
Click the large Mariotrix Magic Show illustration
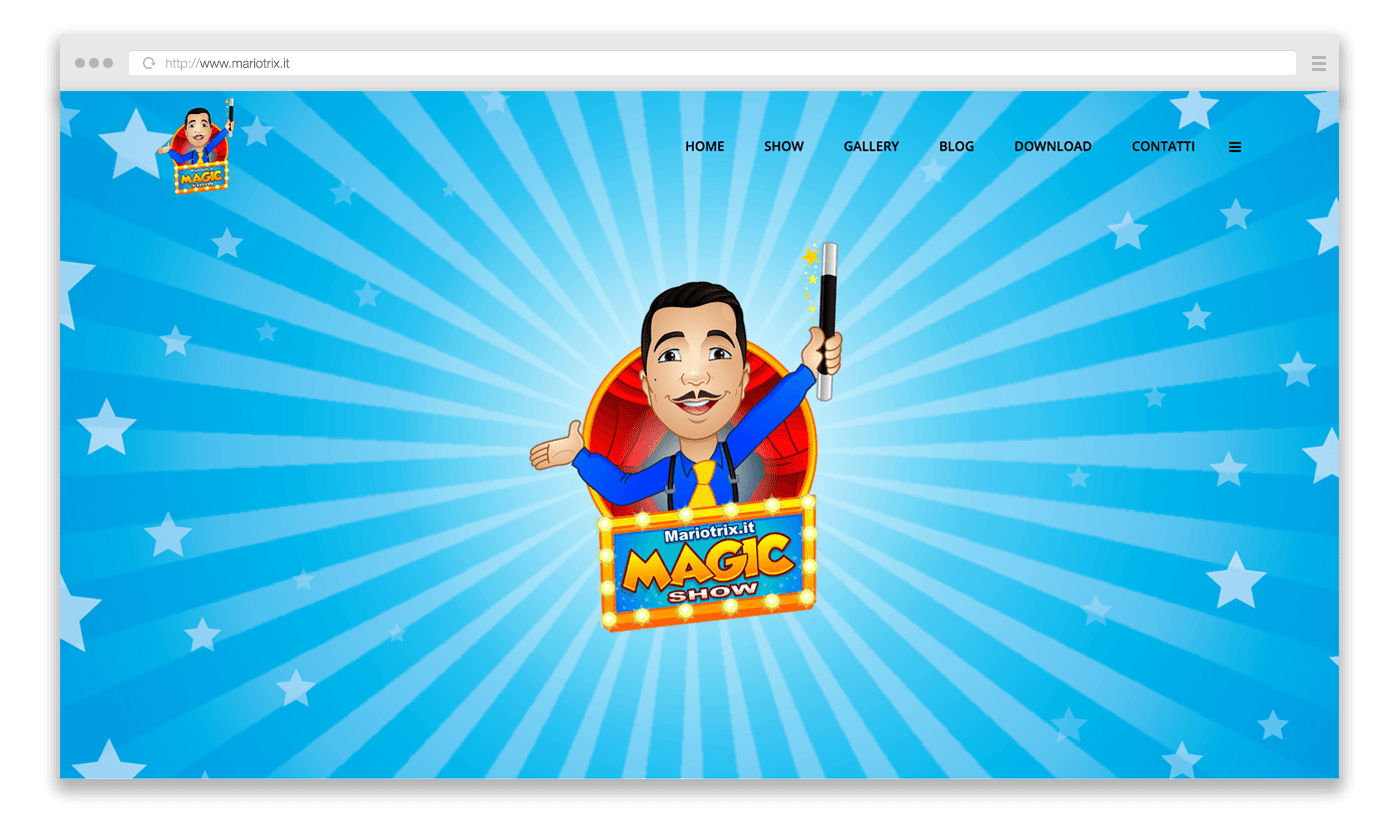click(x=686, y=437)
